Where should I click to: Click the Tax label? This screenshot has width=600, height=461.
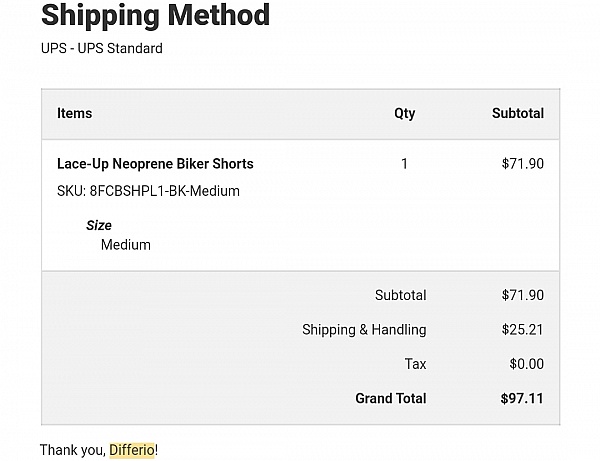416,364
